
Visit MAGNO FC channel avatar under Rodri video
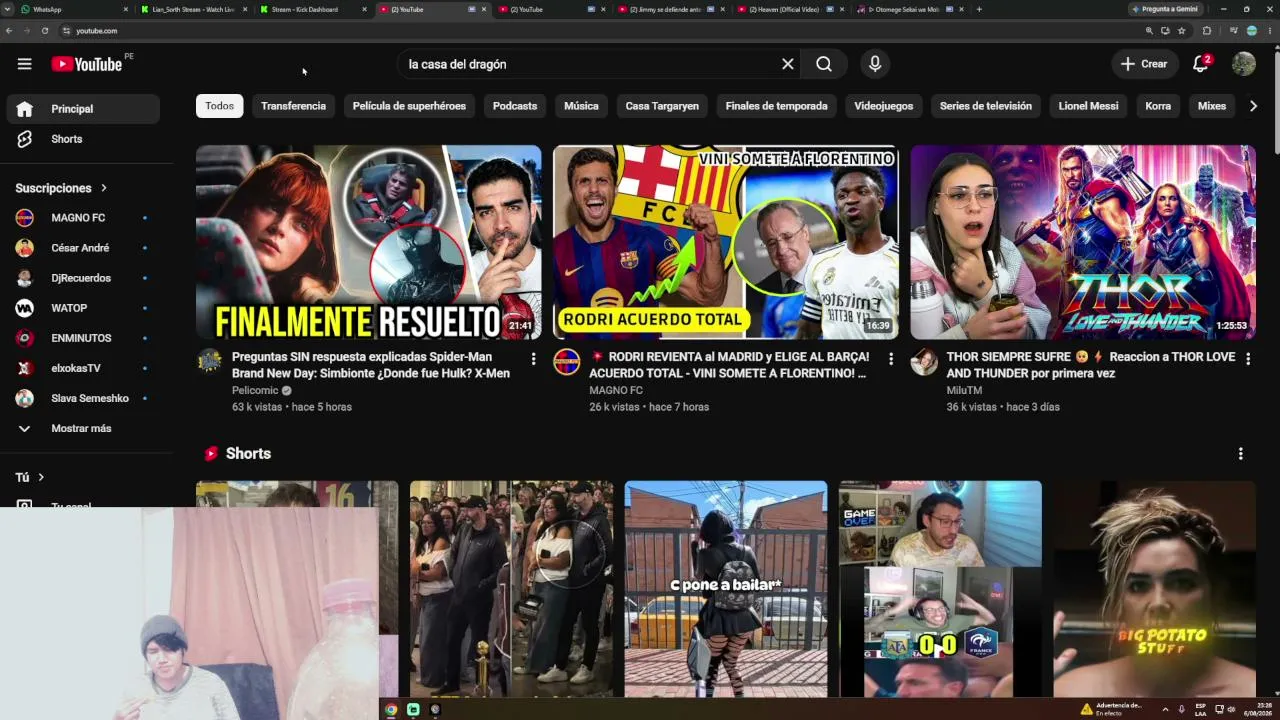567,361
